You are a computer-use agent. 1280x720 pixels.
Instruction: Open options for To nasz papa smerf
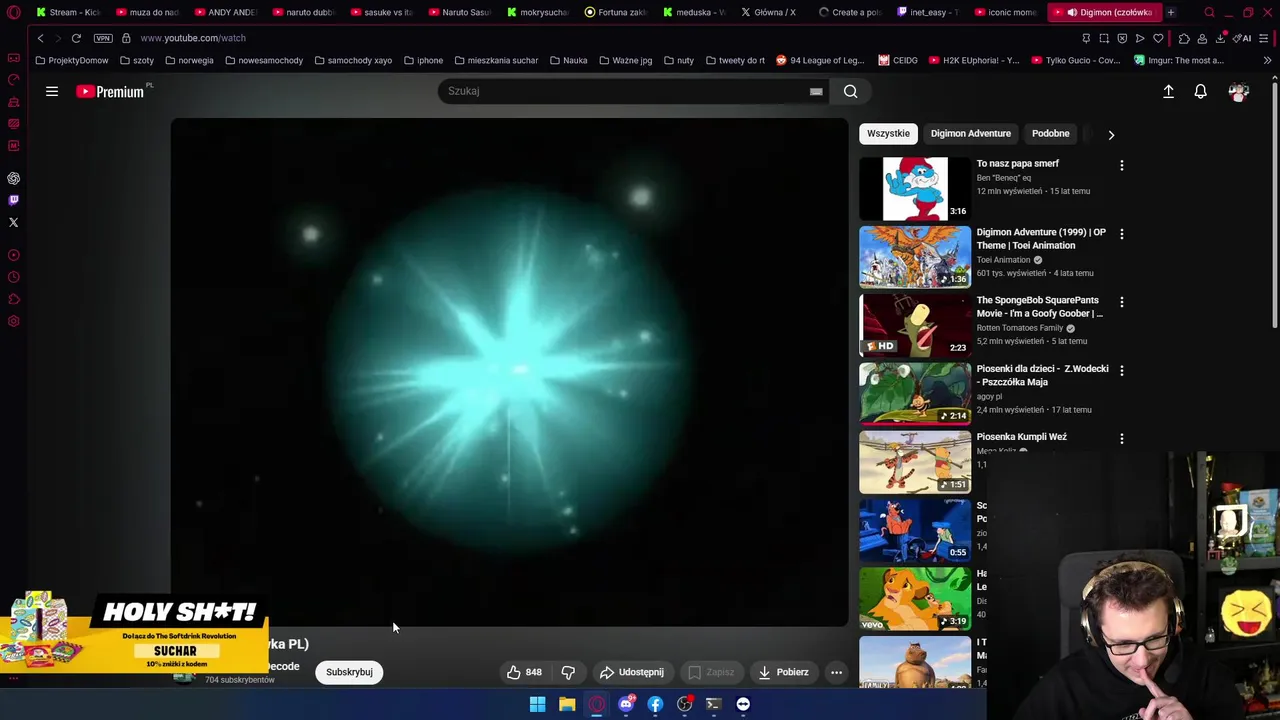[1121, 165]
